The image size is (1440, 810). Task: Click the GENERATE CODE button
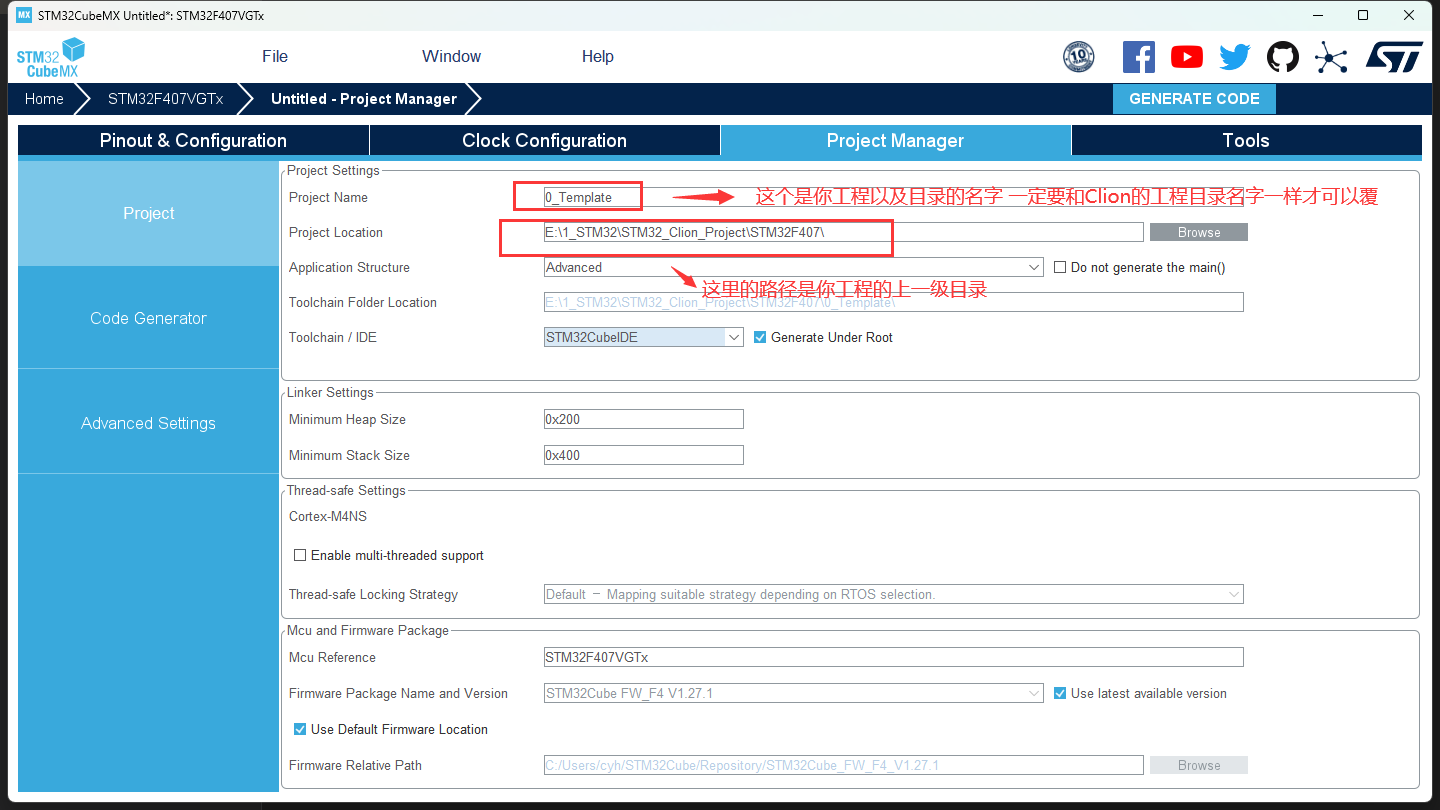tap(1194, 99)
